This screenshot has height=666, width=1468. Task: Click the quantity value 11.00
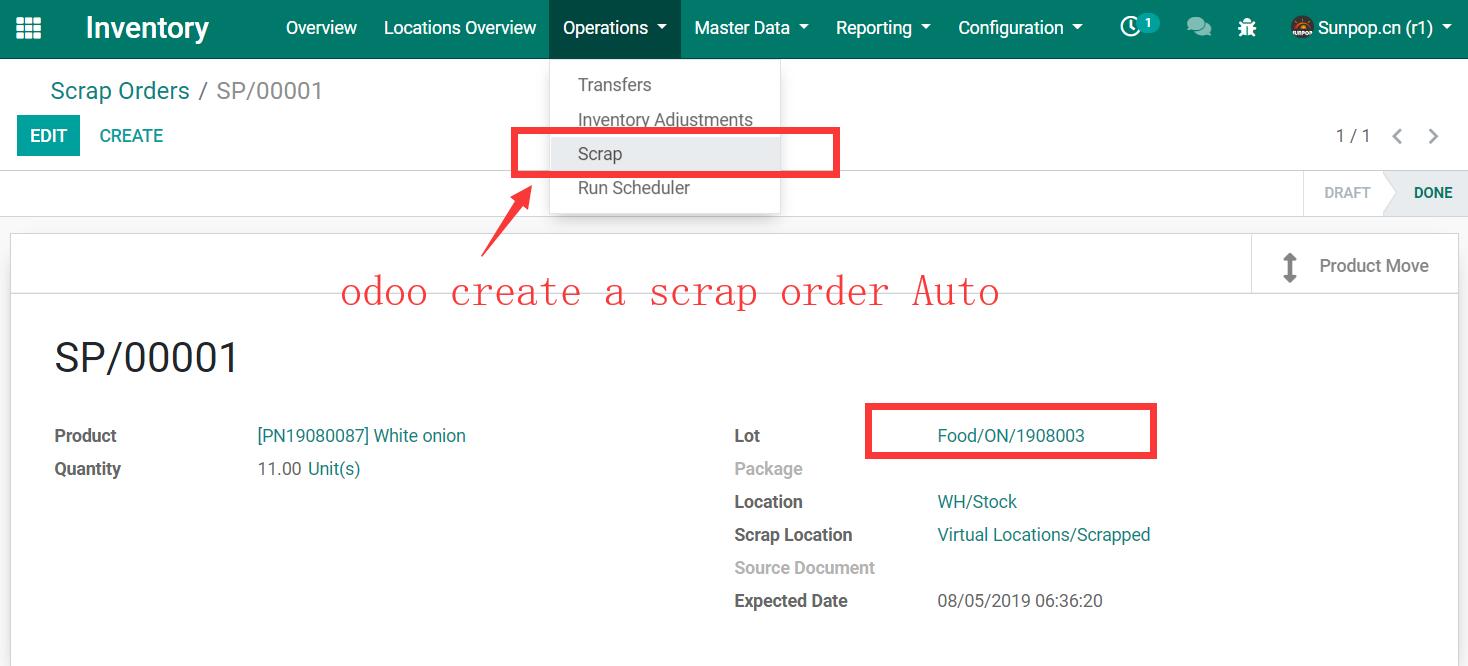coord(279,469)
